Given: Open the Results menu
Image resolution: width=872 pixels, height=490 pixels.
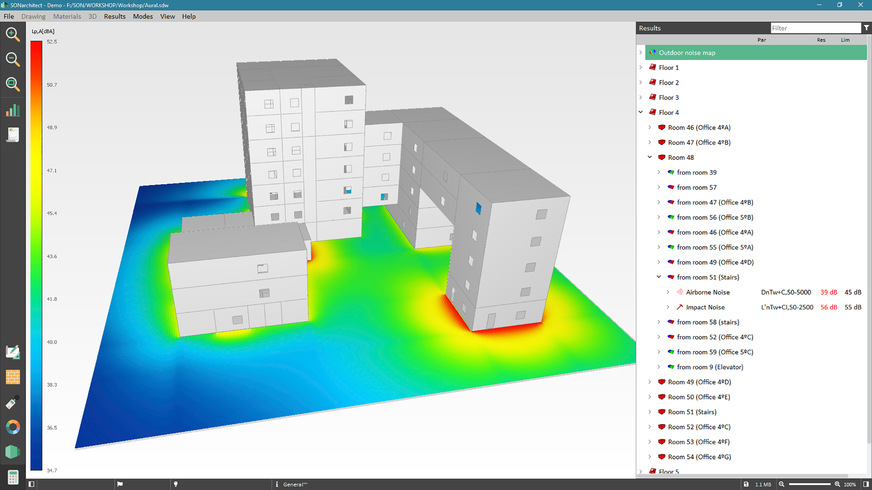Looking at the screenshot, I should [x=115, y=17].
